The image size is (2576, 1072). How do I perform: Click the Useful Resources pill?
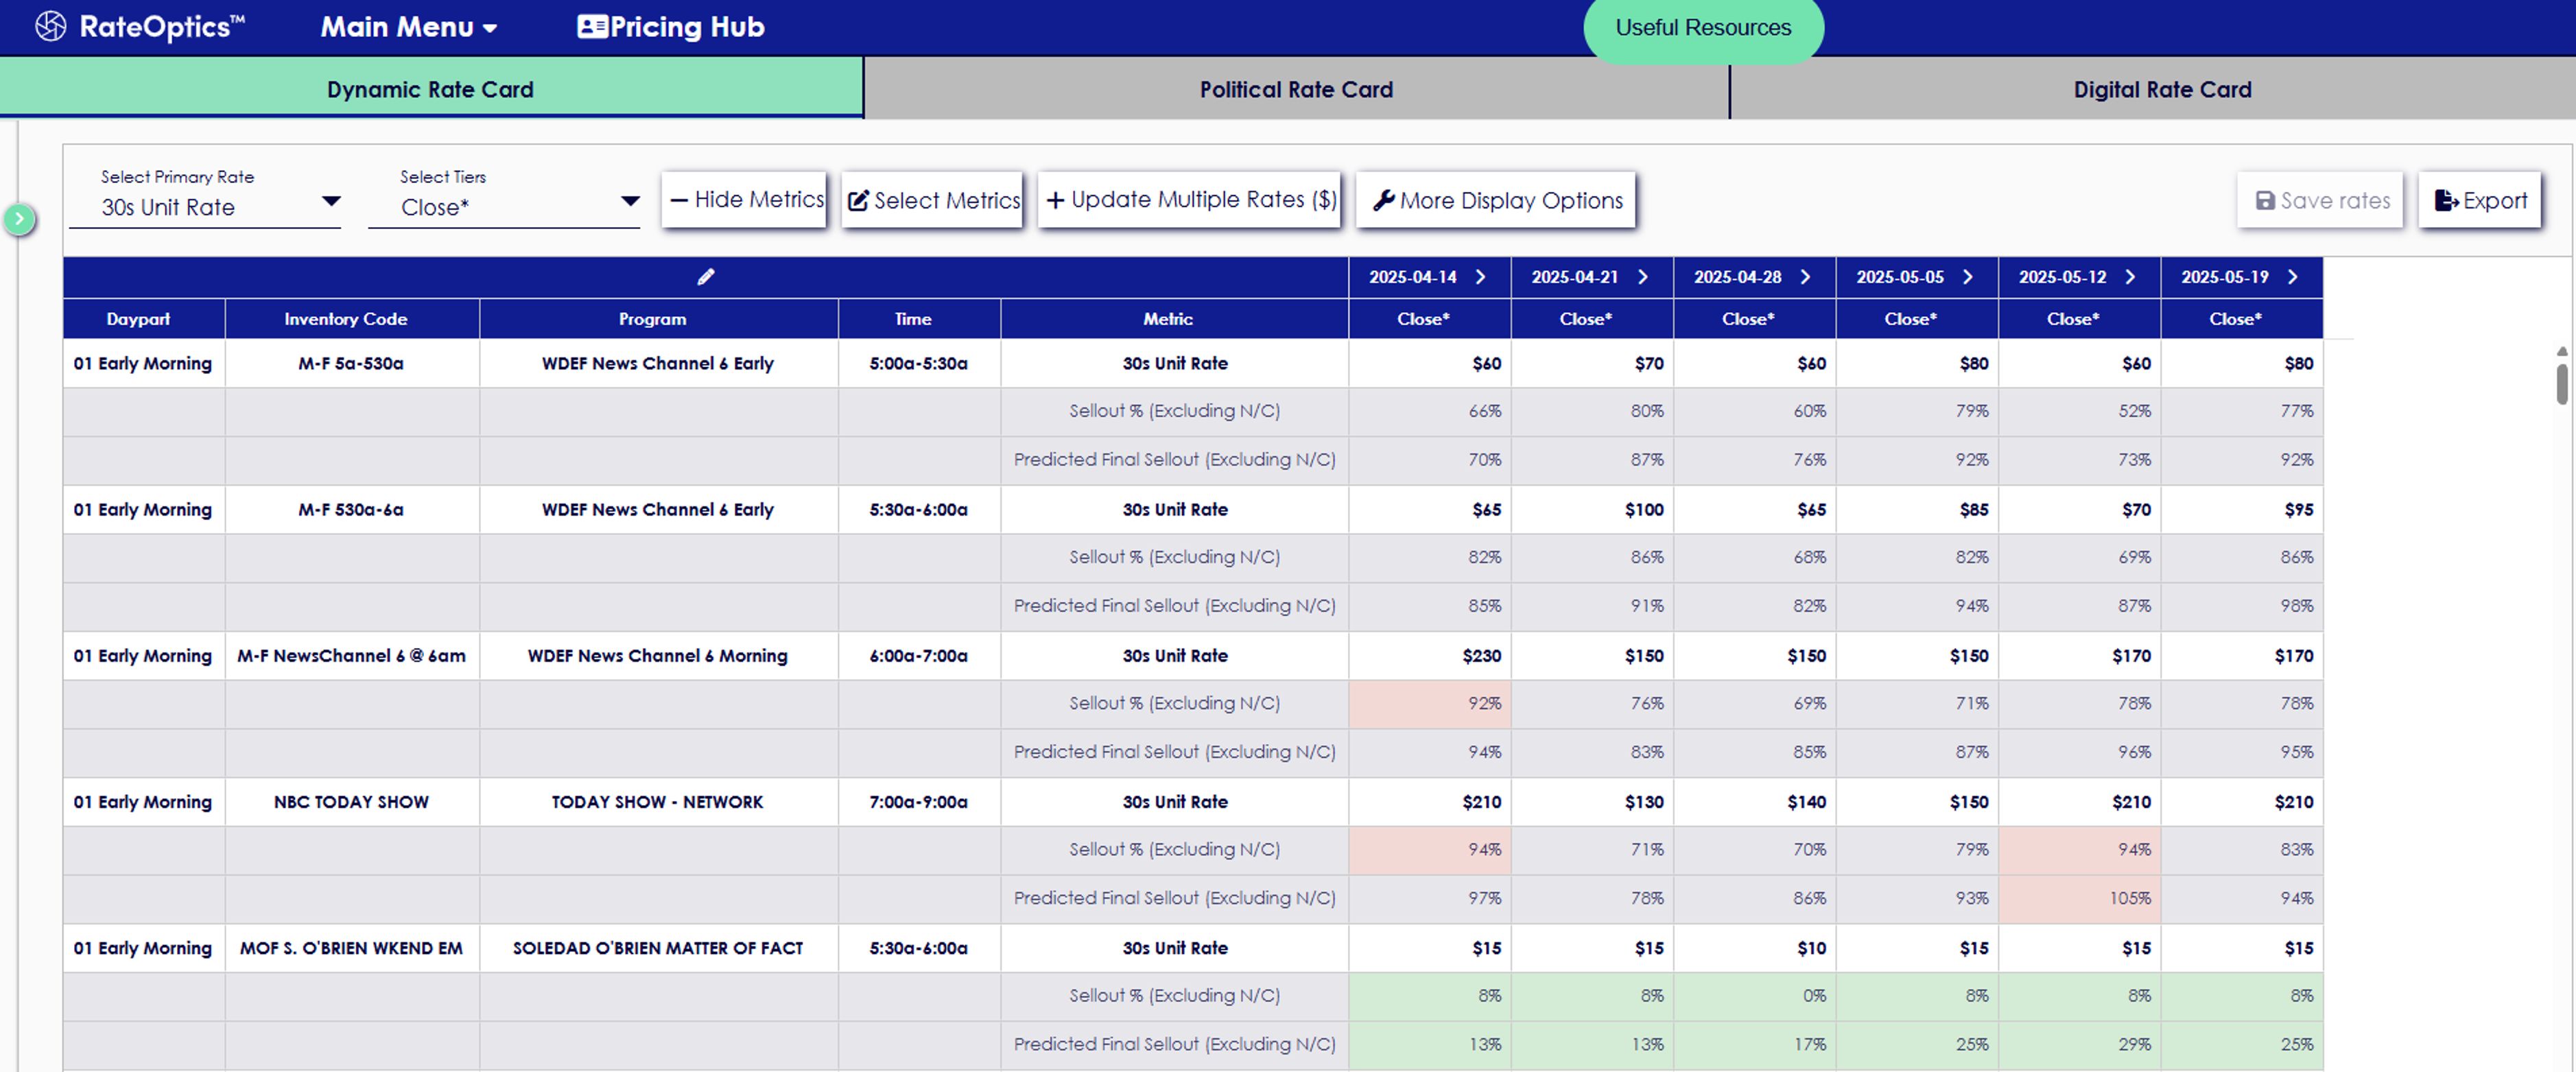tap(1703, 28)
